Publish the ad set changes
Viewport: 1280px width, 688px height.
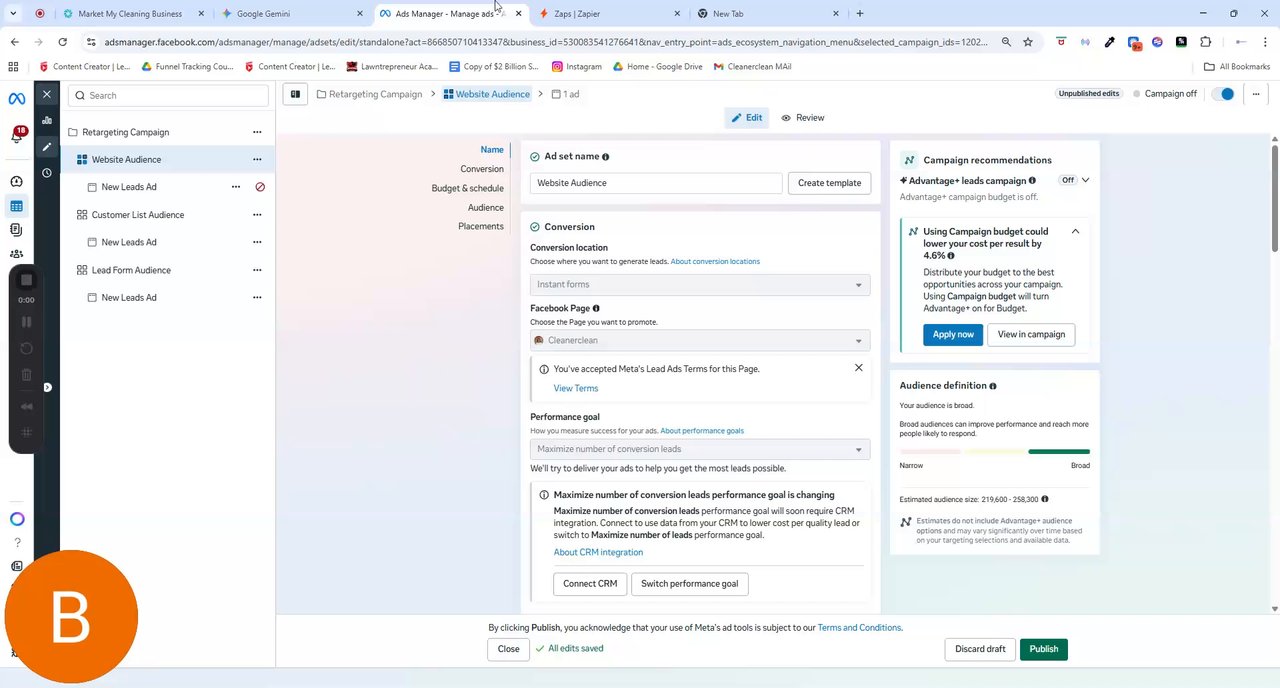(x=1043, y=649)
